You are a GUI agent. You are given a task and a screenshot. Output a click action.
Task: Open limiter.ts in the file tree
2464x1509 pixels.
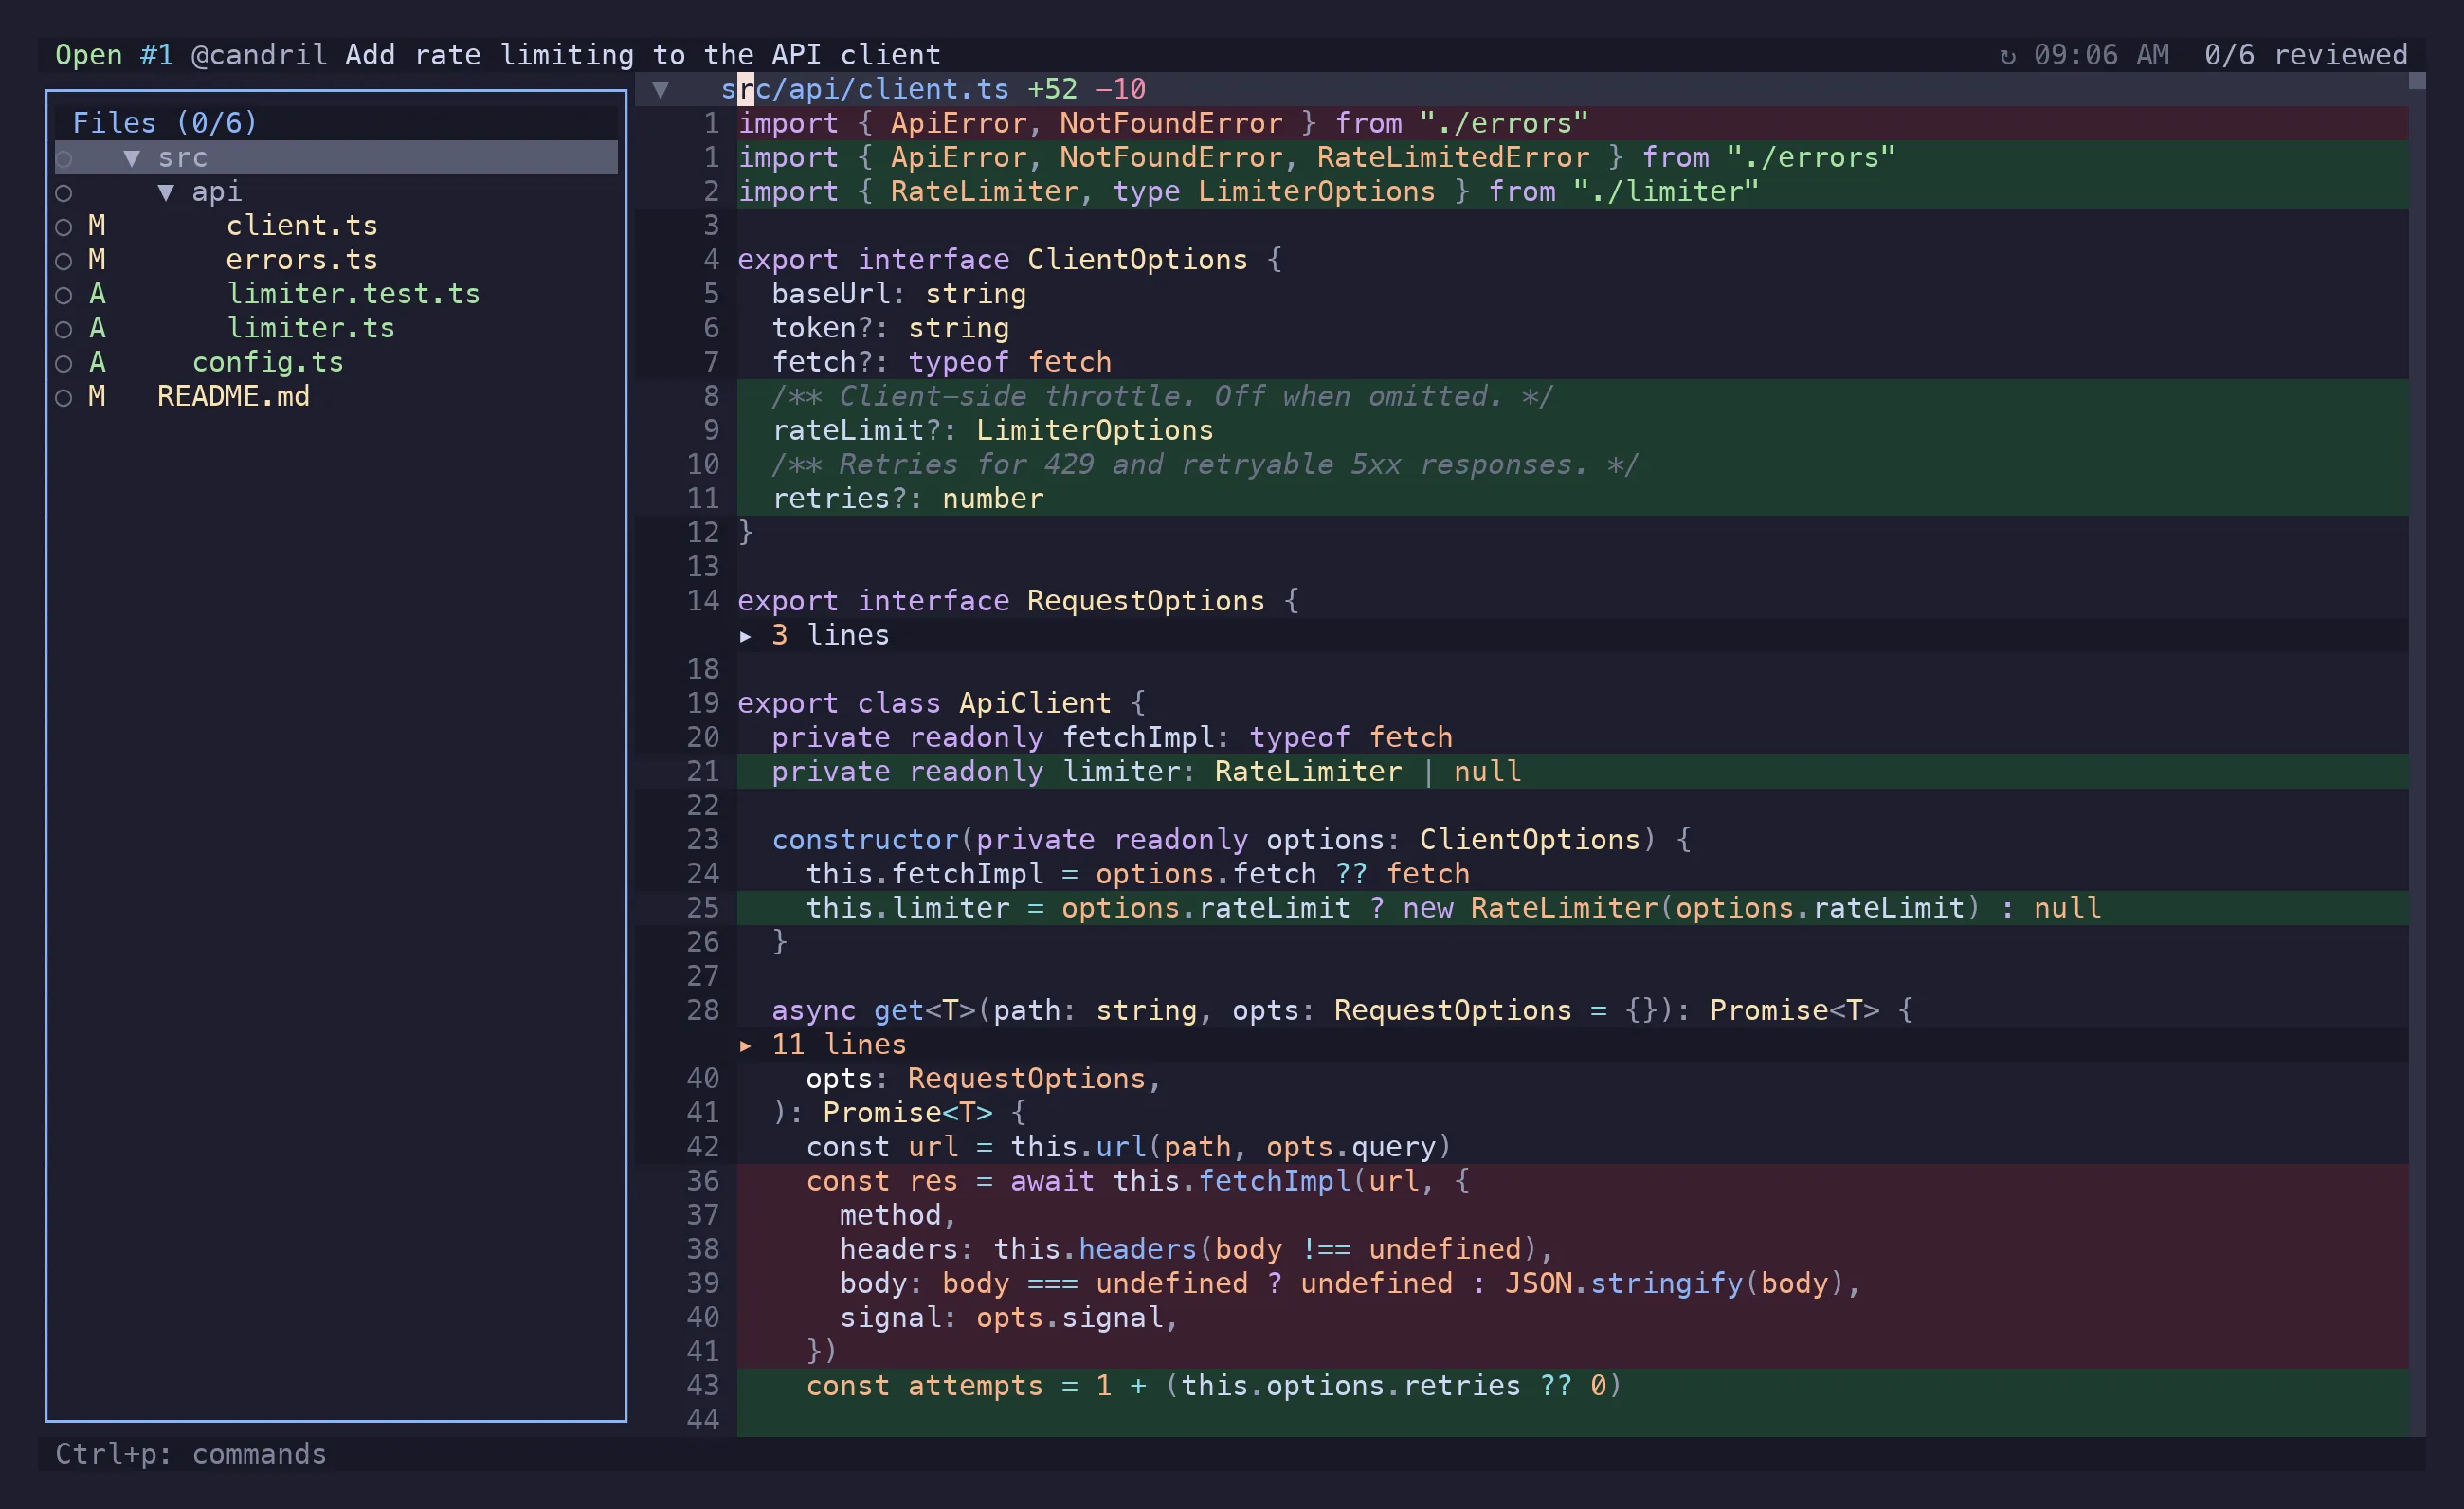311,328
